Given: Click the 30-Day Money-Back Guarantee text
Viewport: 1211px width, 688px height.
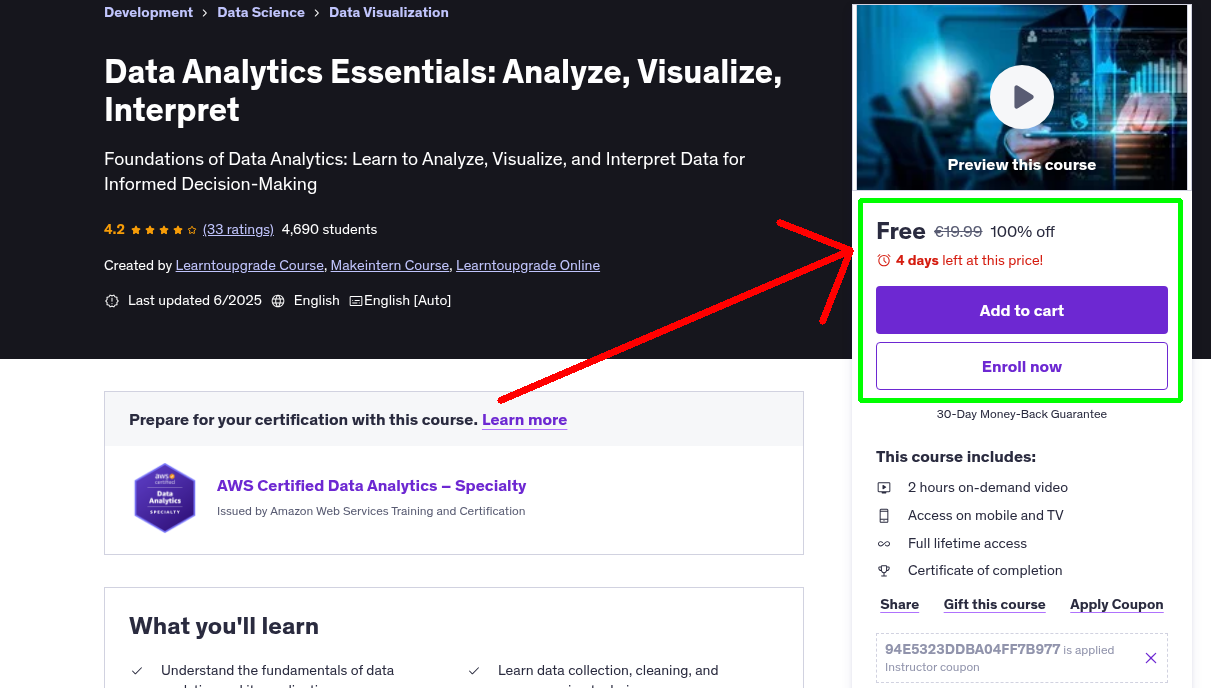Looking at the screenshot, I should tap(1021, 414).
